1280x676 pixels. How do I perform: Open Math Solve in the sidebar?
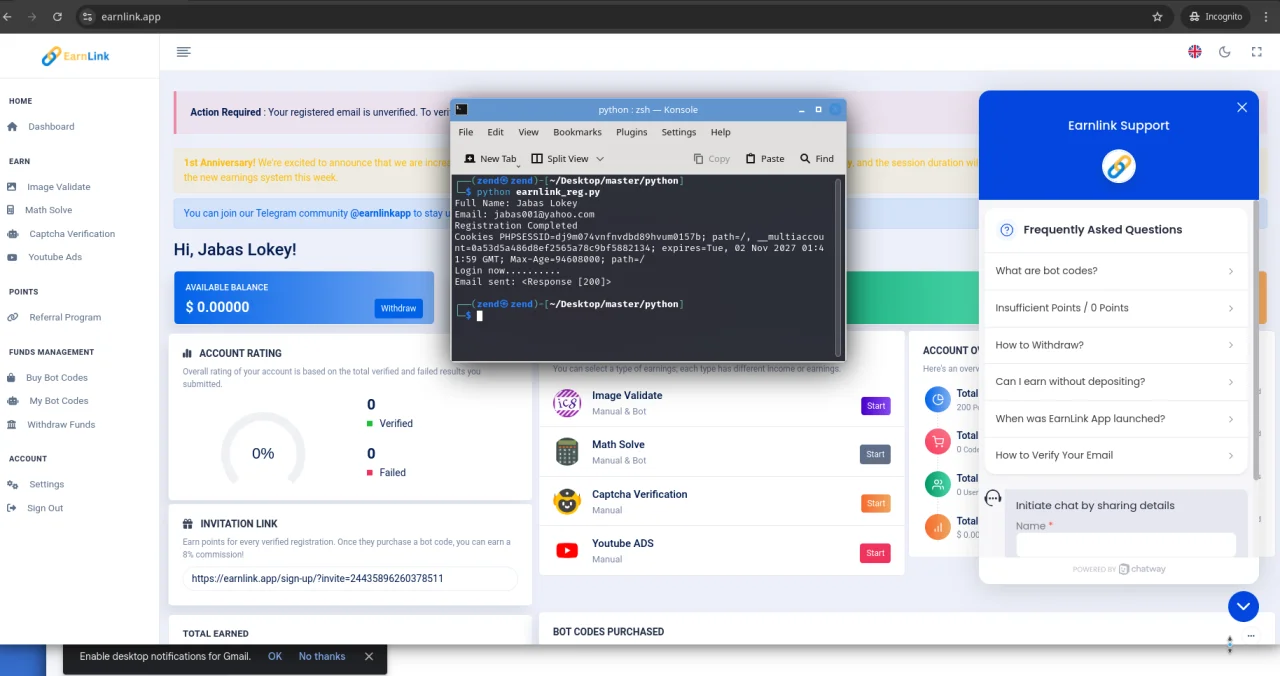click(x=48, y=210)
